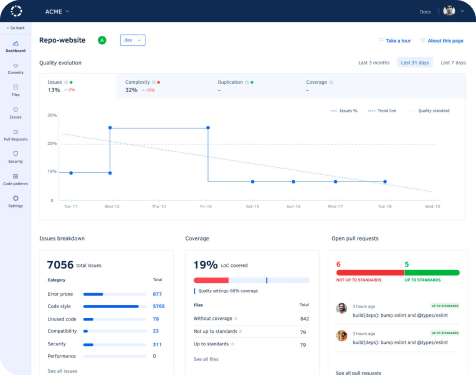The height and width of the screenshot is (375, 476).
Task: Open the Code patterns sidebar icon
Action: pyautogui.click(x=16, y=176)
